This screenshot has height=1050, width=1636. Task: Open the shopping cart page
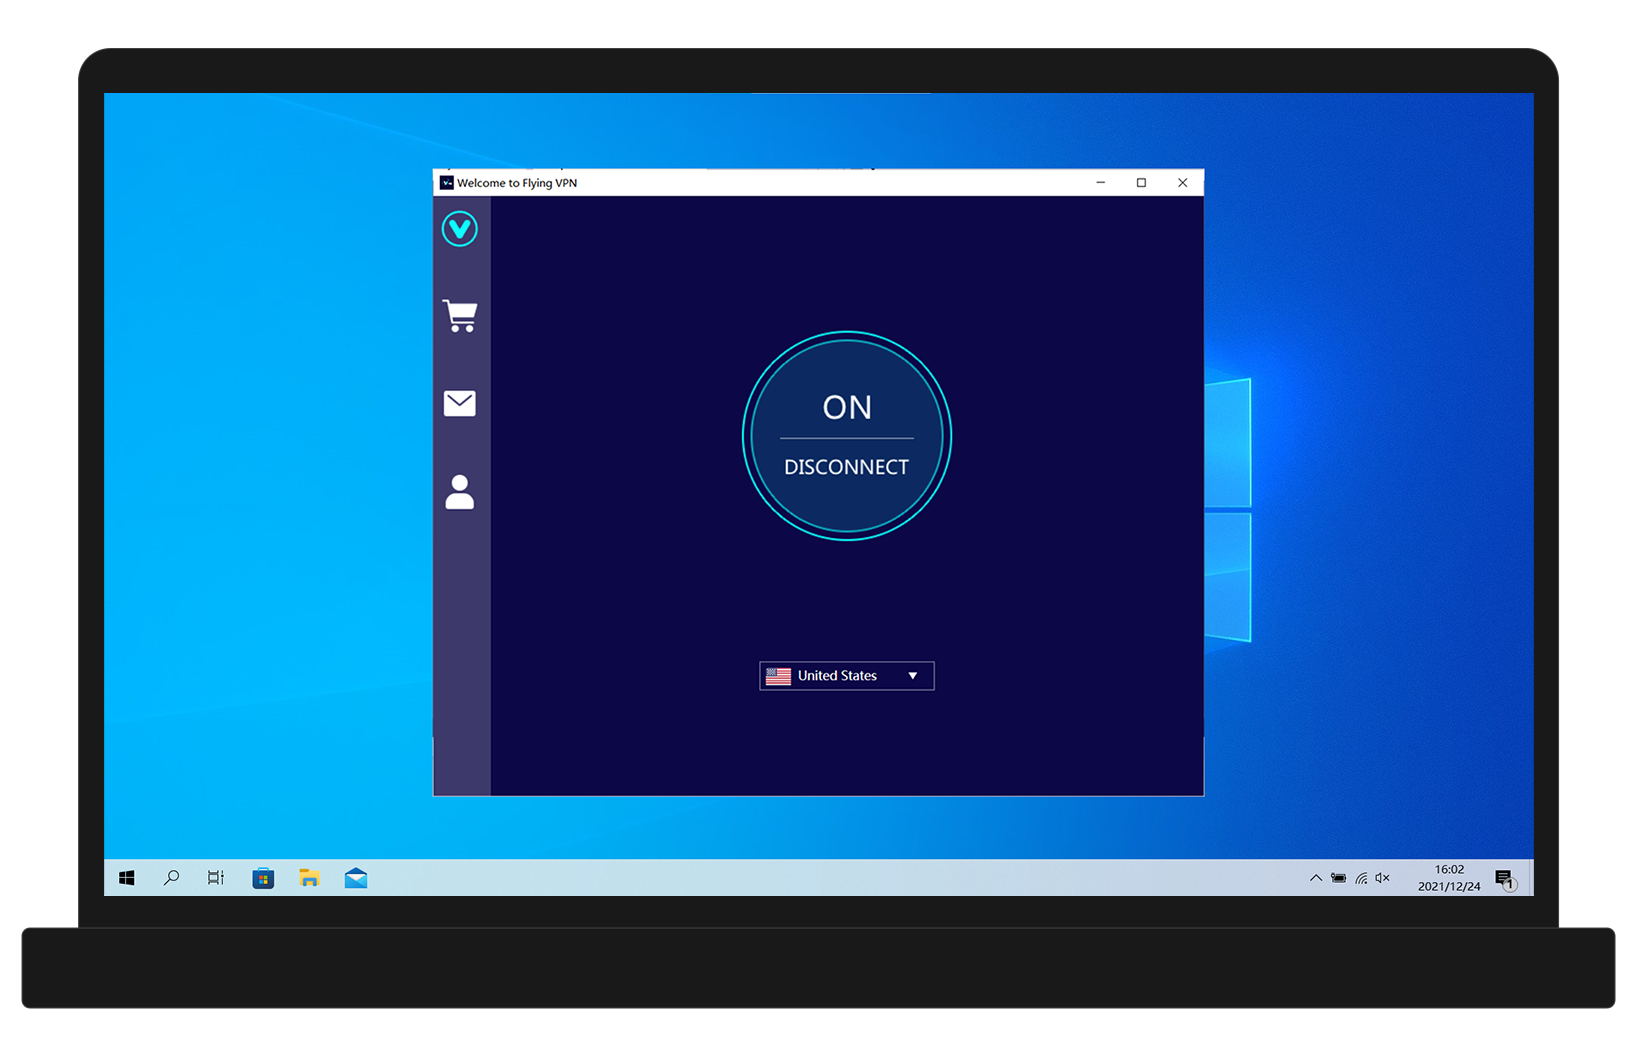click(x=460, y=316)
